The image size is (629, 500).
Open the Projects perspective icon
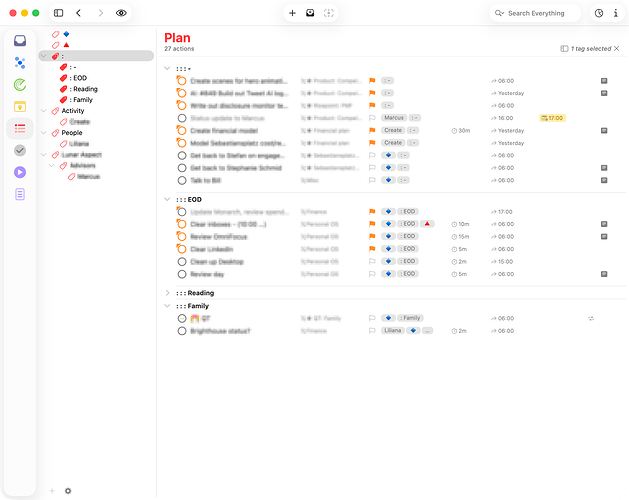[20, 63]
